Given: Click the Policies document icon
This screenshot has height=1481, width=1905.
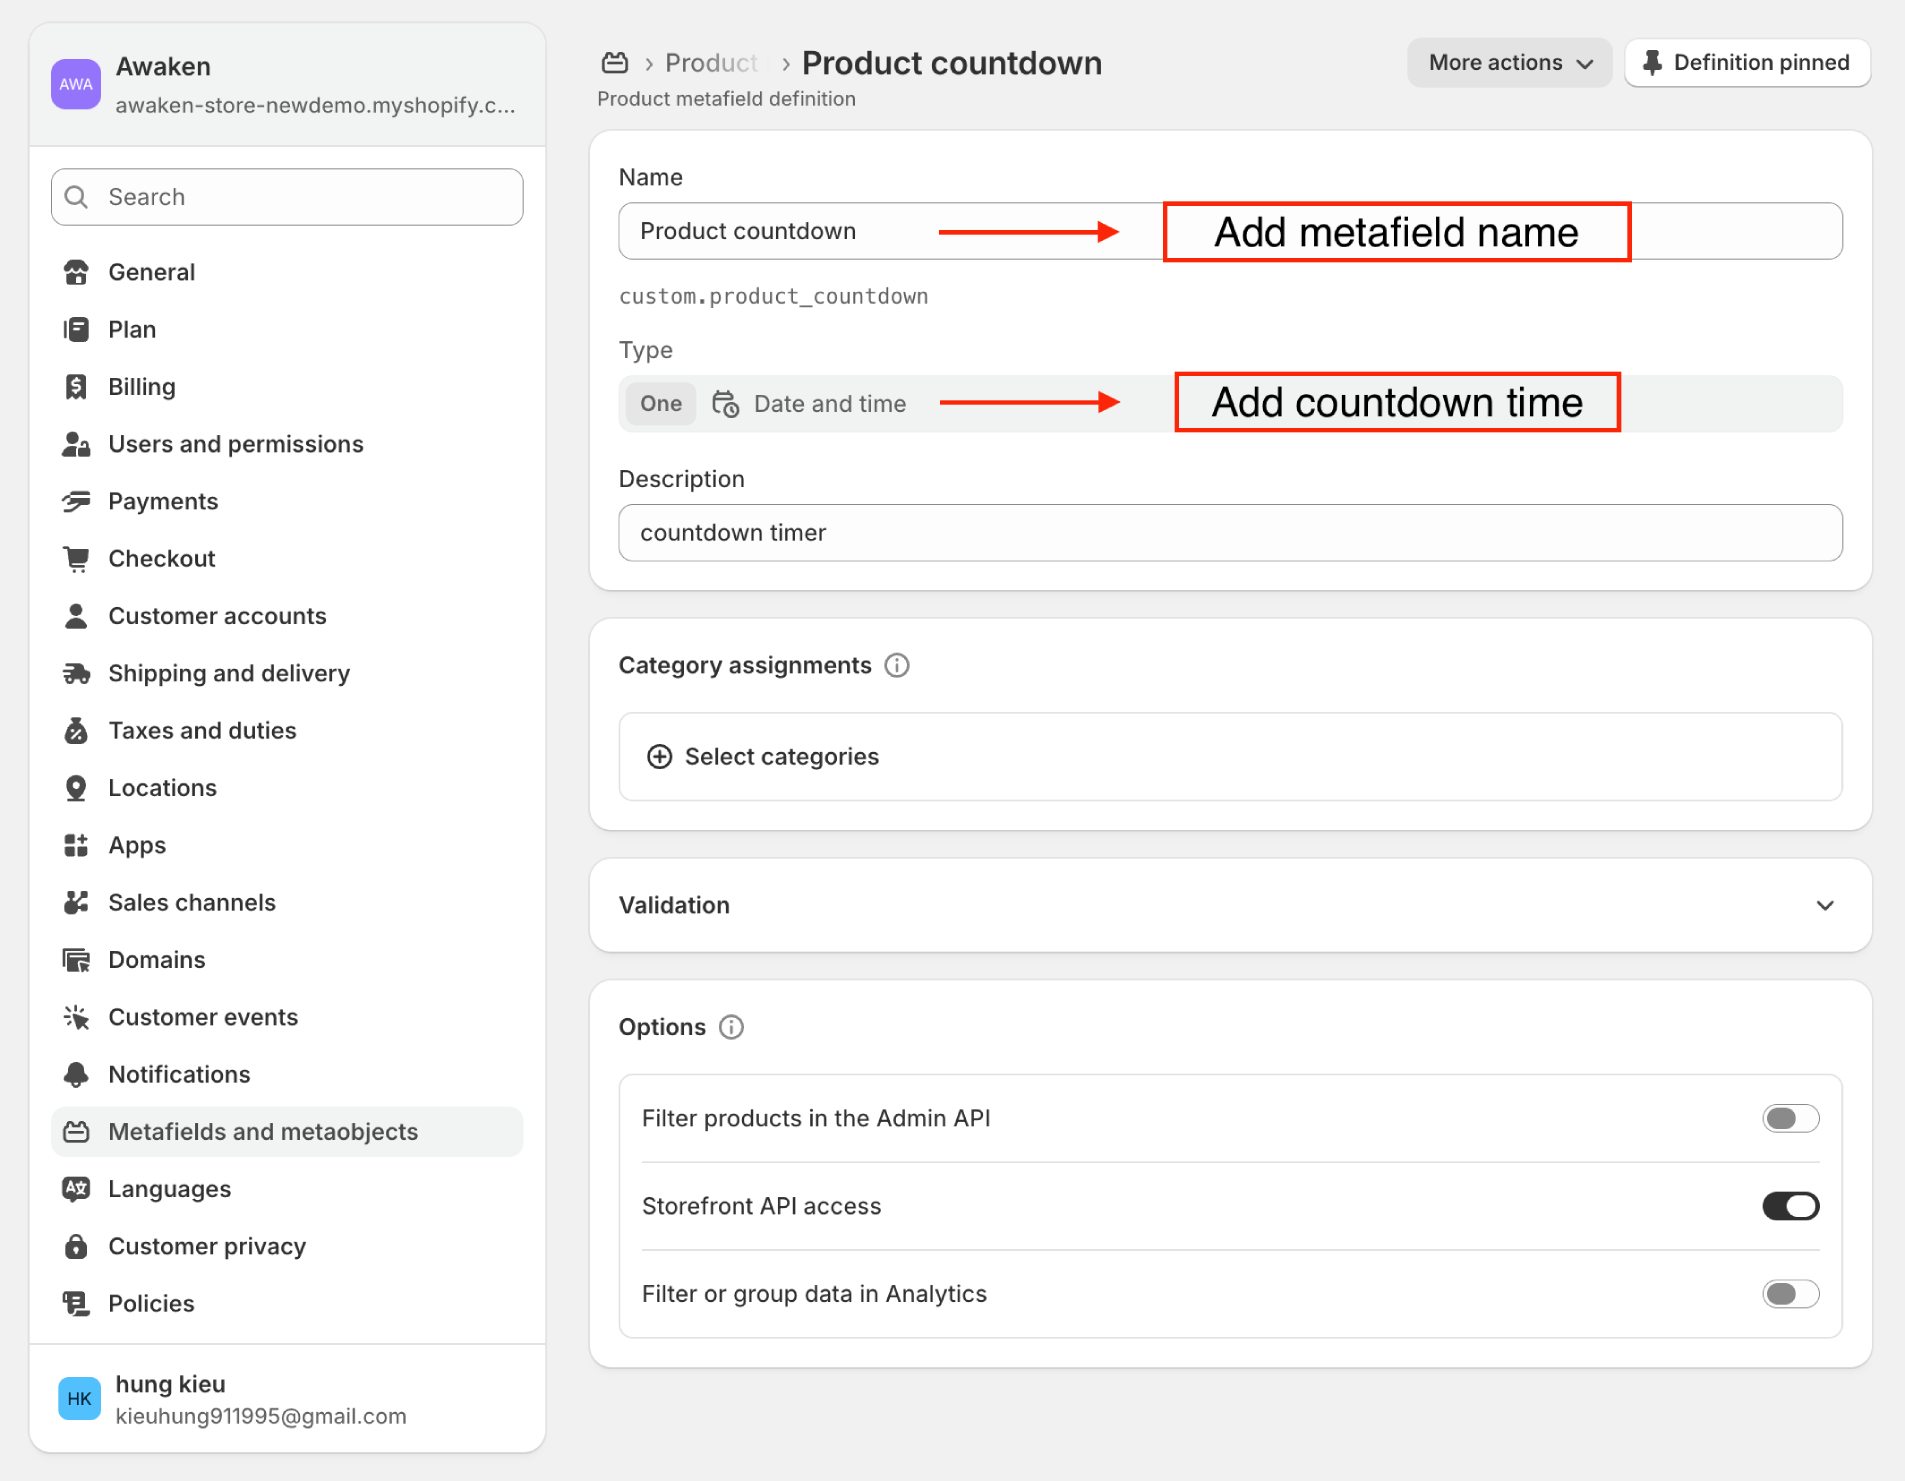Looking at the screenshot, I should 76,1304.
